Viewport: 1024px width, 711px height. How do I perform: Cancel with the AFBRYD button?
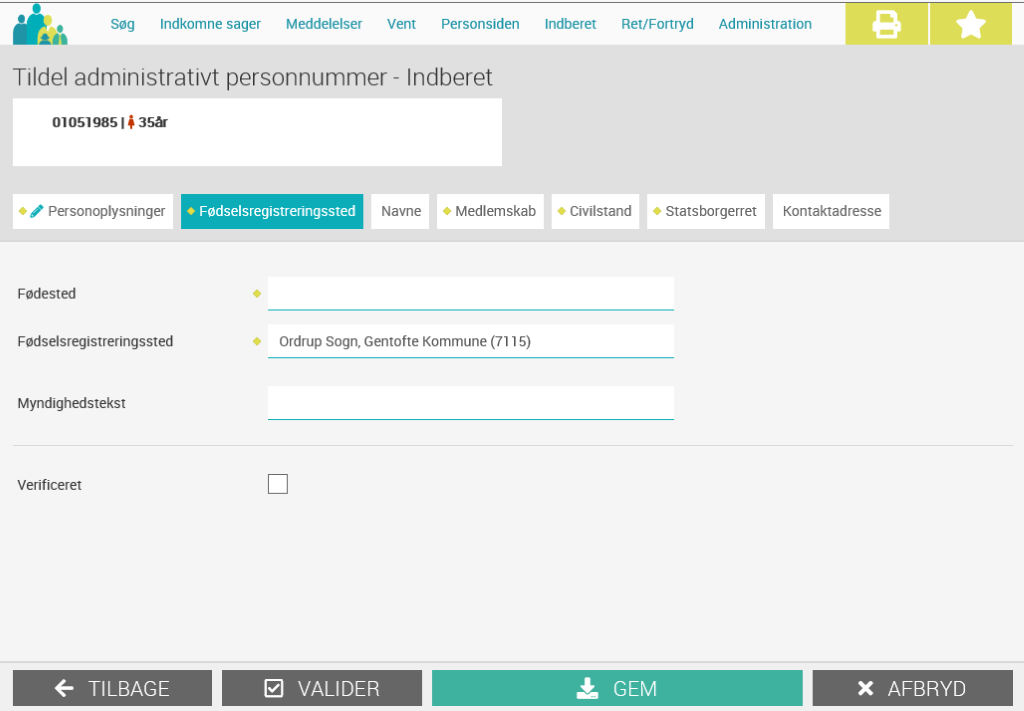912,687
